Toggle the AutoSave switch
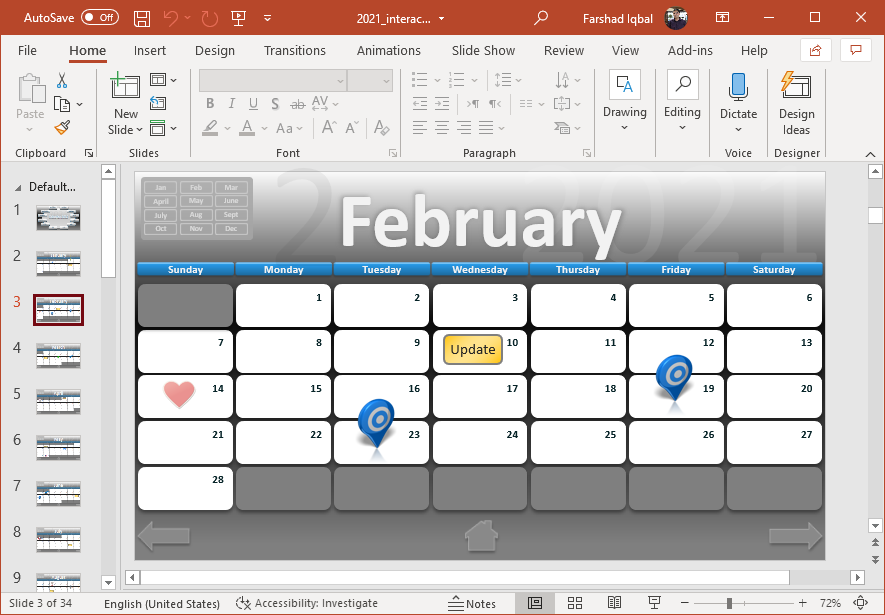This screenshot has height=615, width=885. 99,18
